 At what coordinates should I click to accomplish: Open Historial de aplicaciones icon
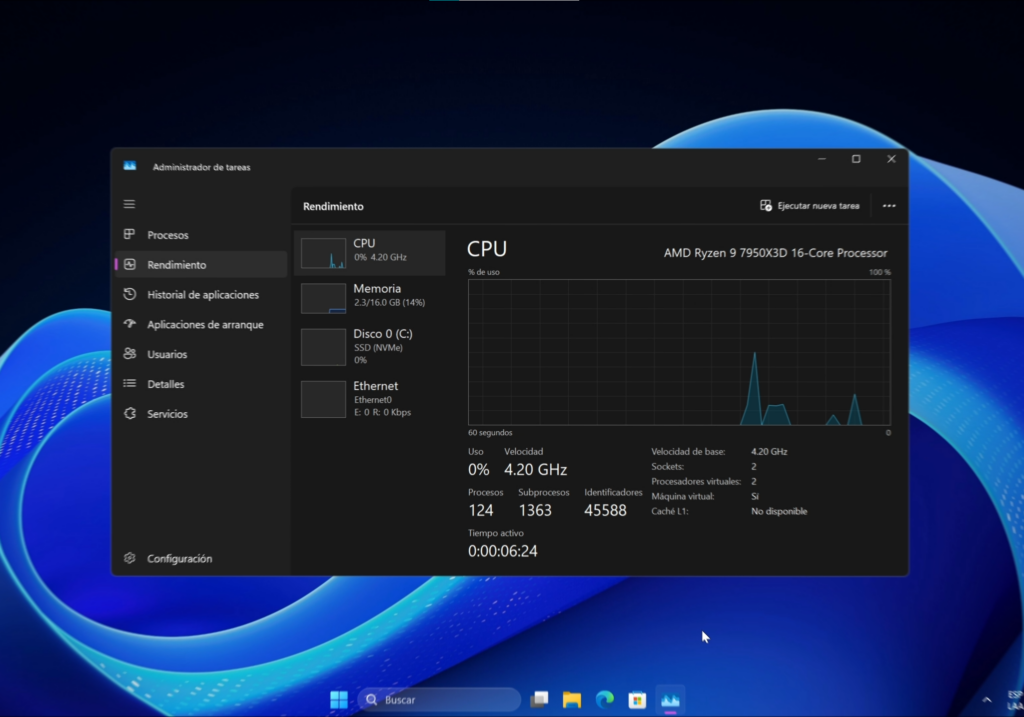coord(129,295)
